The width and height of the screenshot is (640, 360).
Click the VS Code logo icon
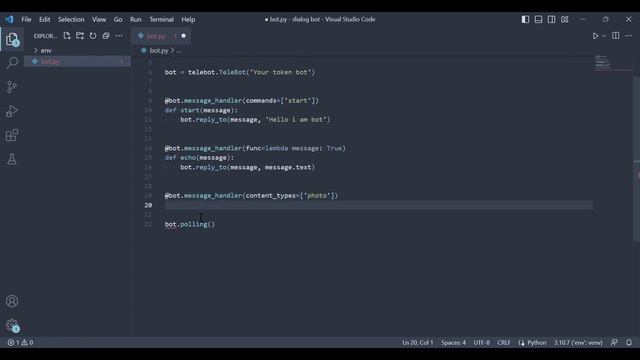pyautogui.click(x=9, y=19)
